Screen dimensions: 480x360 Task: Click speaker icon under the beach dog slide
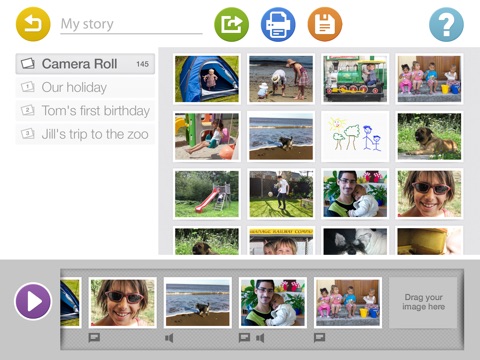point(169,338)
